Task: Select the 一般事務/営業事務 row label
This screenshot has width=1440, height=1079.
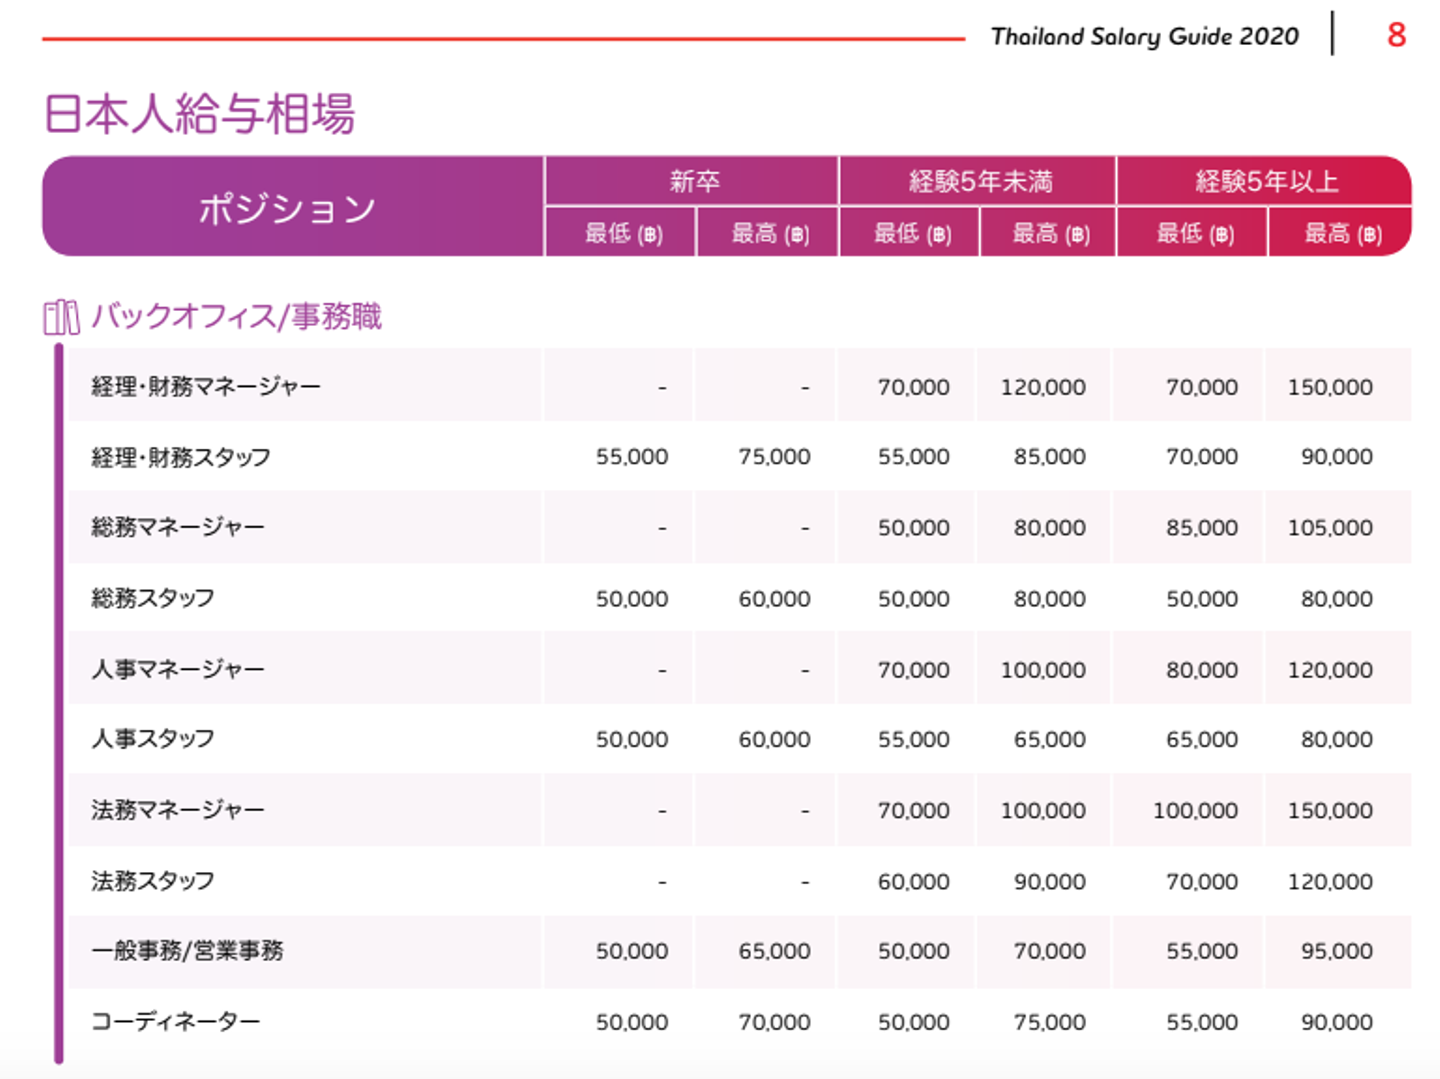Action: (x=187, y=951)
